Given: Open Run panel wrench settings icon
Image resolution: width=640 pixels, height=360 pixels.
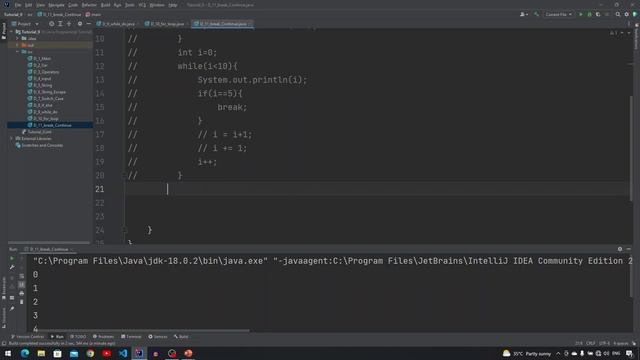Looking at the screenshot, I should [12, 267].
